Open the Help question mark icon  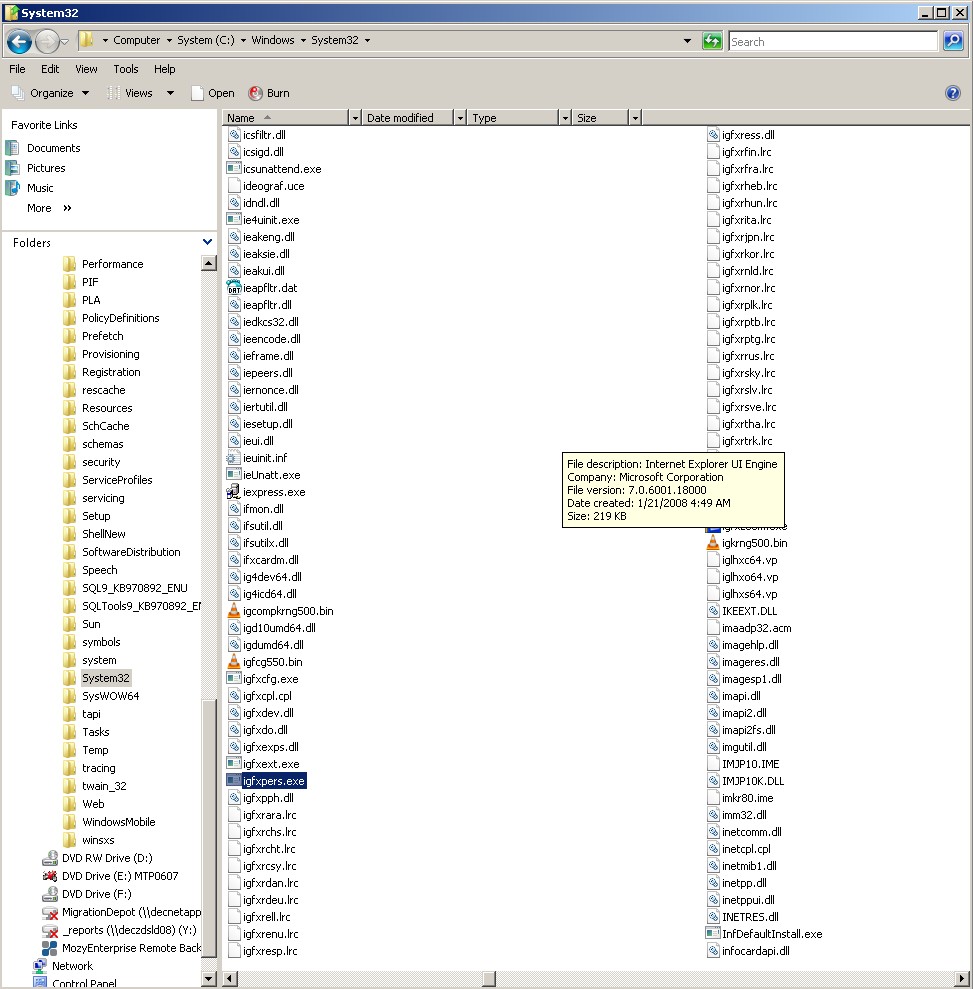[952, 93]
